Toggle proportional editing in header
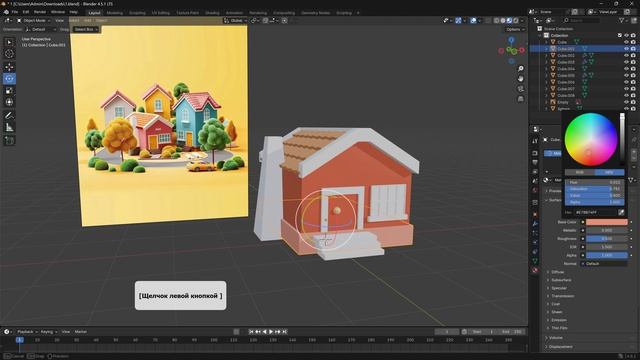The width and height of the screenshot is (640, 360). pos(284,20)
